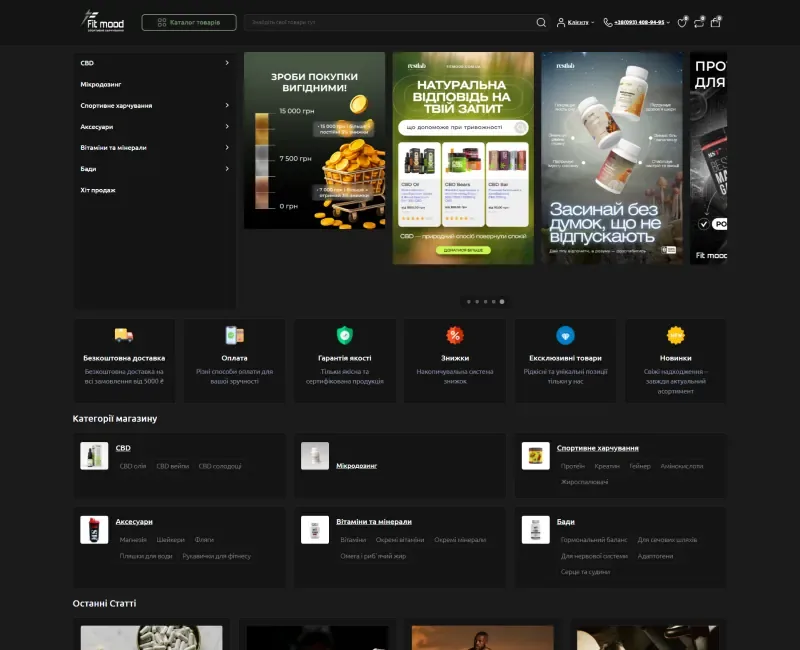Screen dimensions: 800x650
Task: Click the free delivery truck icon
Action: [x=124, y=335]
